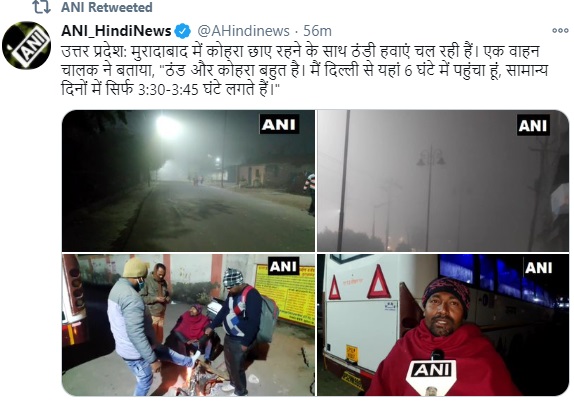Click the yellow notice board in the bonfire photo

(285, 296)
